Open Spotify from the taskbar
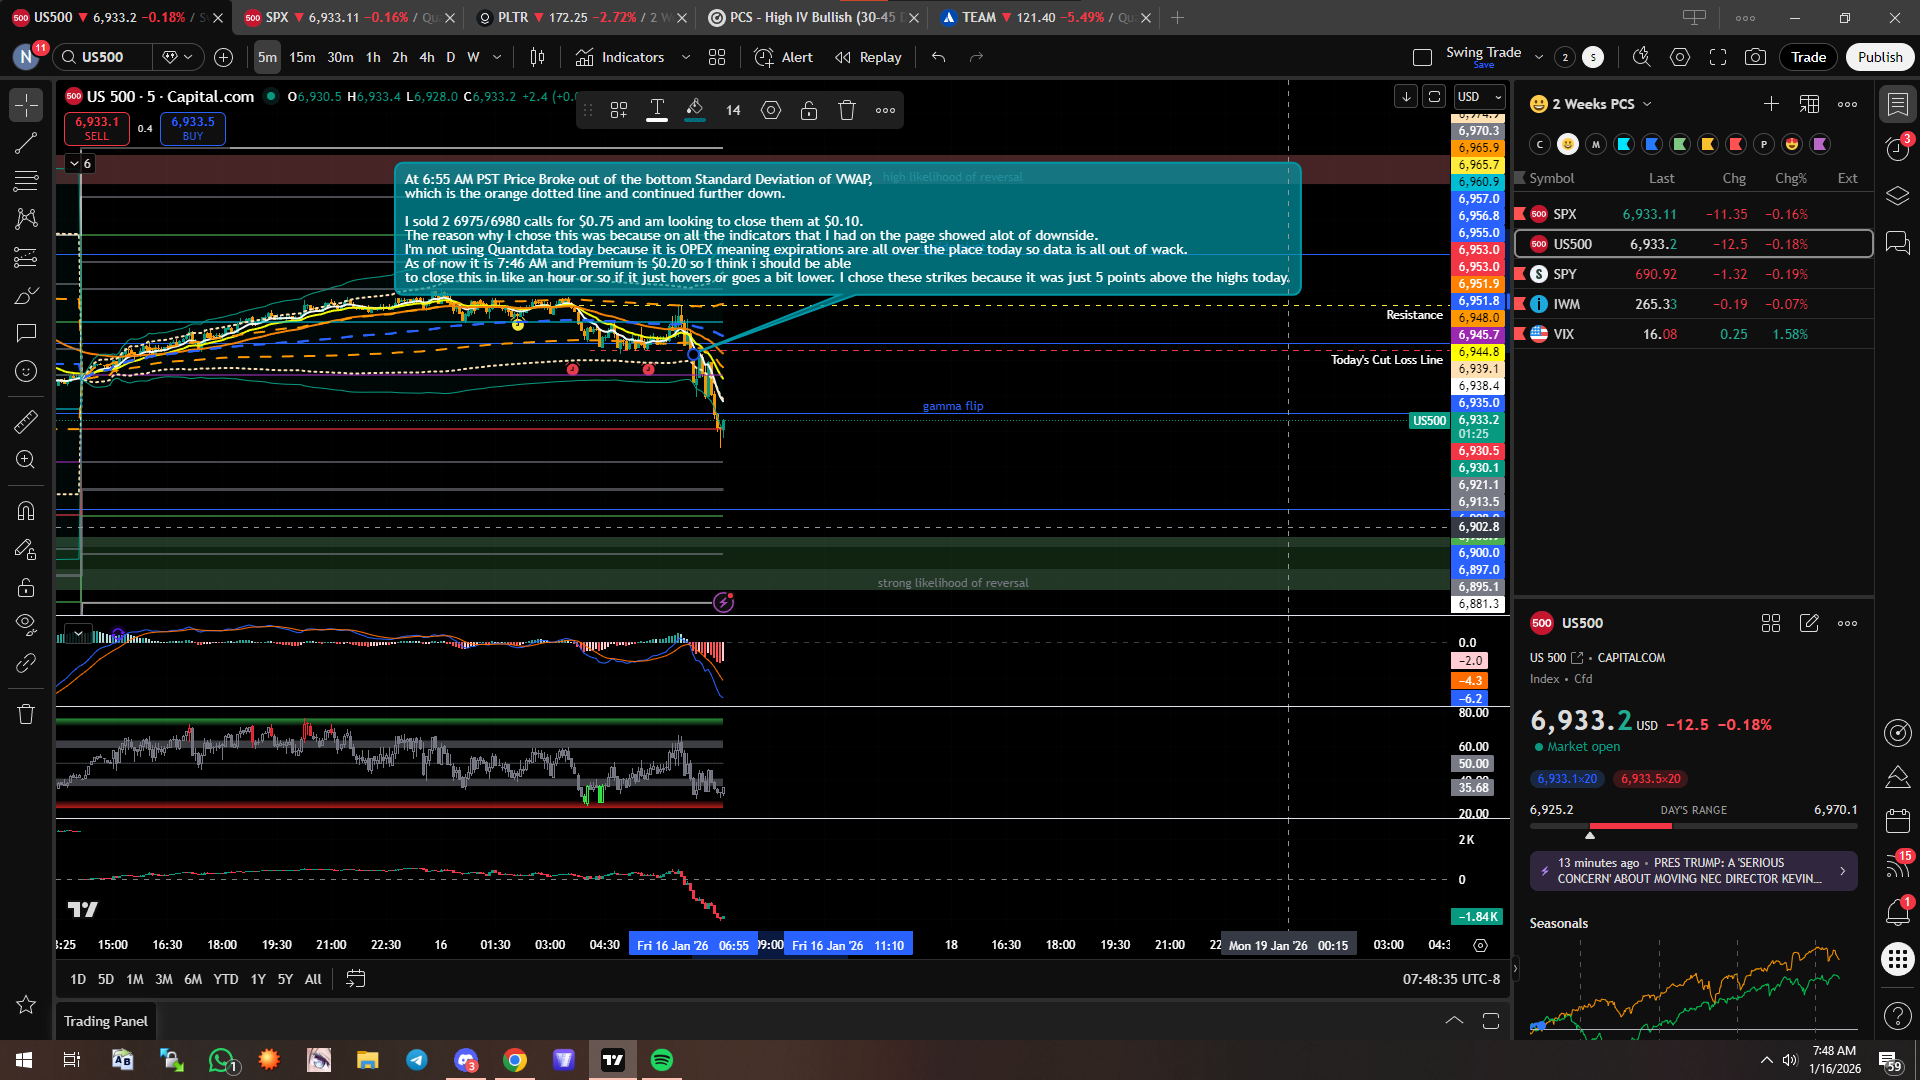Image resolution: width=1920 pixels, height=1080 pixels. click(662, 1060)
